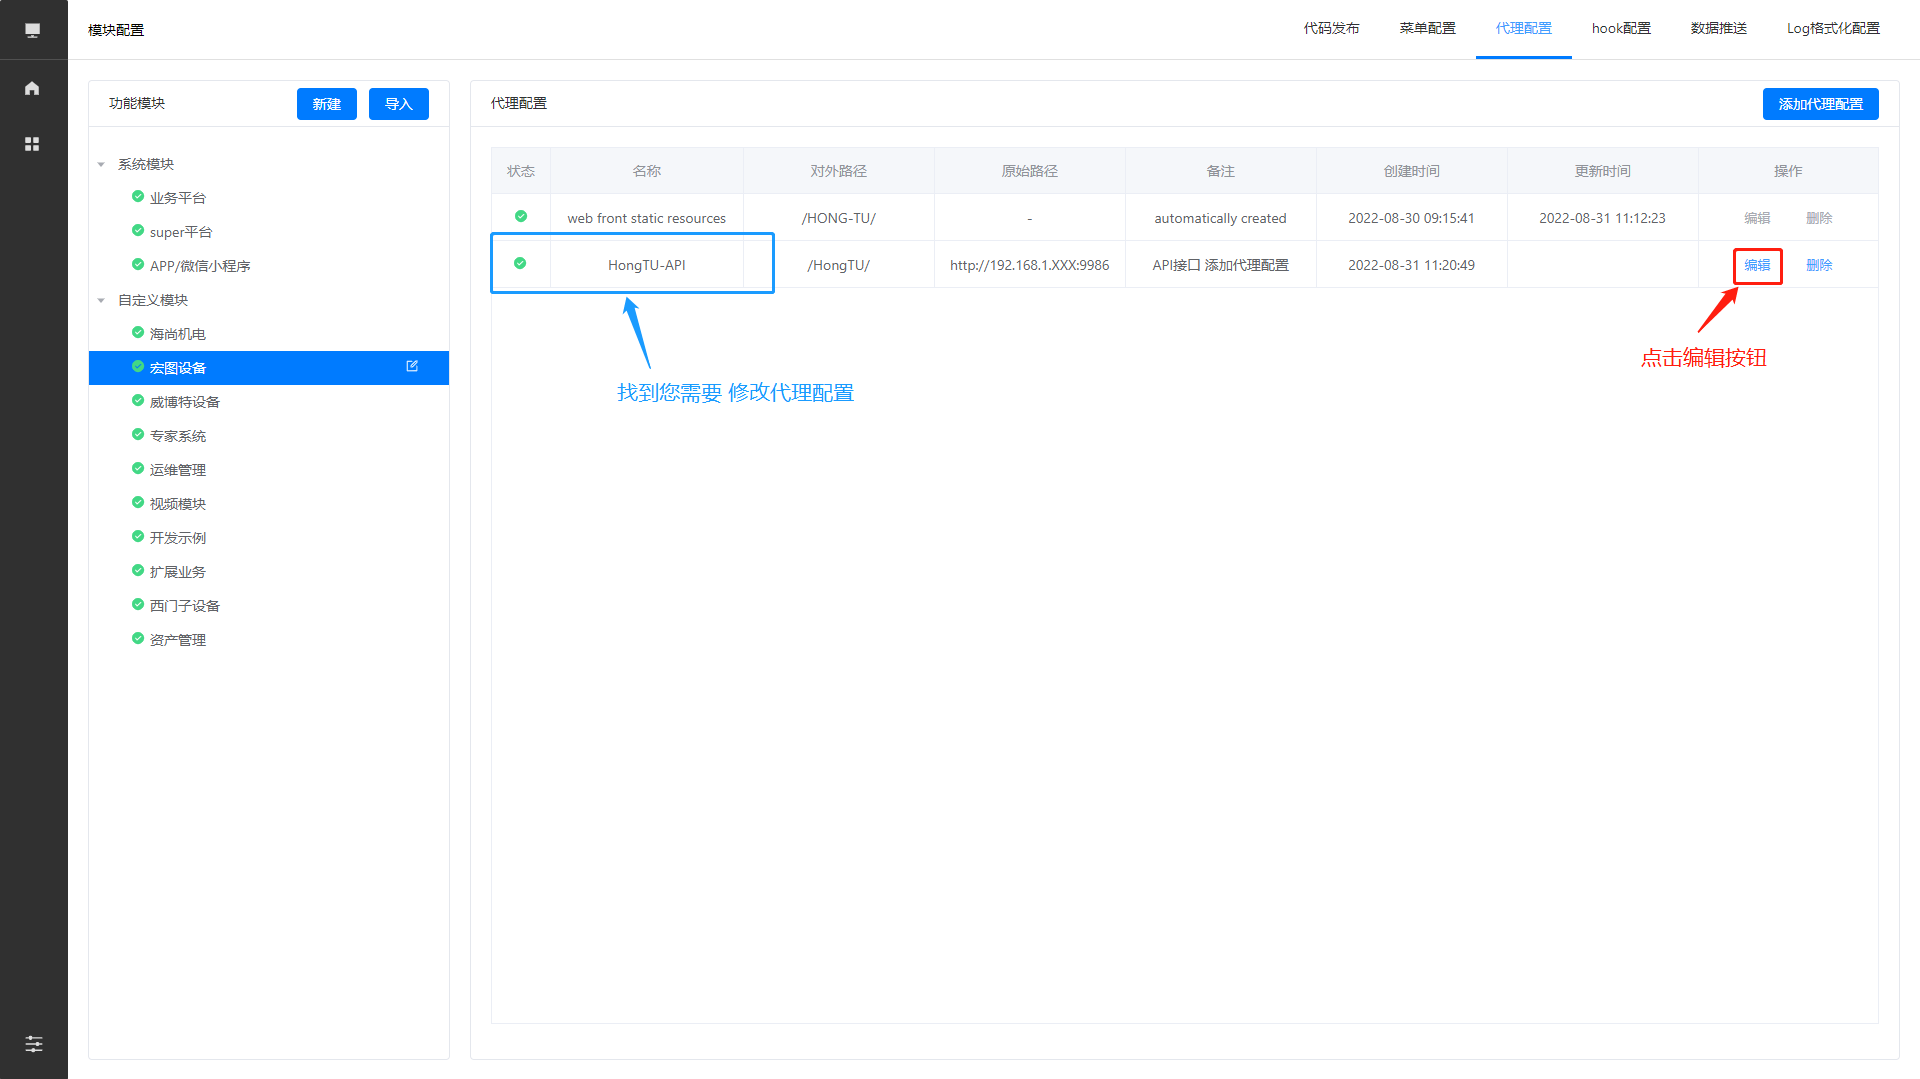This screenshot has height=1079, width=1920.
Task: Open the Log格式化配置 tab
Action: click(x=1833, y=29)
